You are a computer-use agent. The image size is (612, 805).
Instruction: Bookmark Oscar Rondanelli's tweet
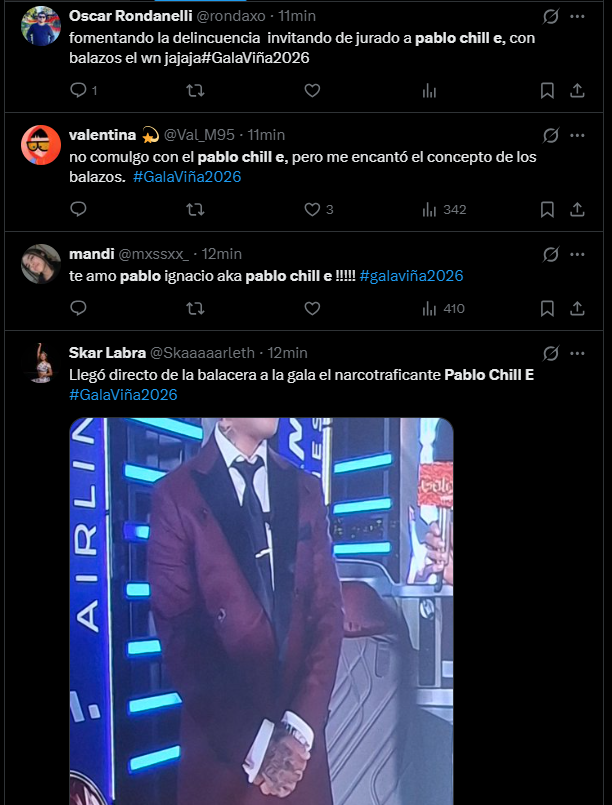pyautogui.click(x=547, y=91)
